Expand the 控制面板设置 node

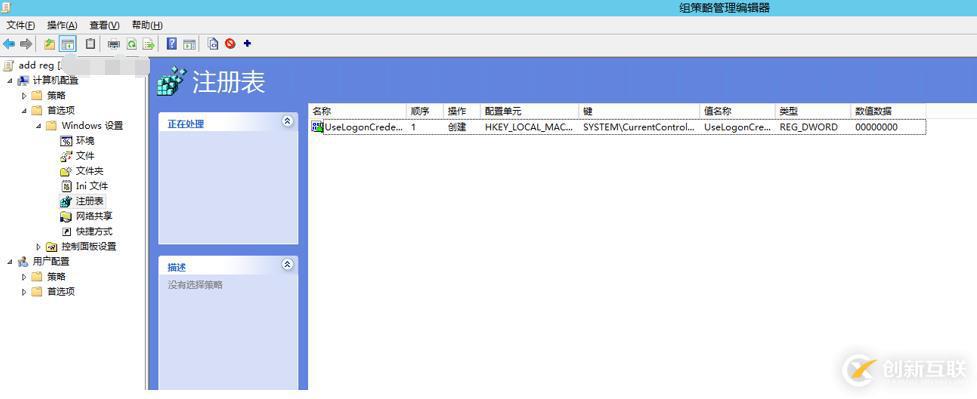pyautogui.click(x=39, y=246)
